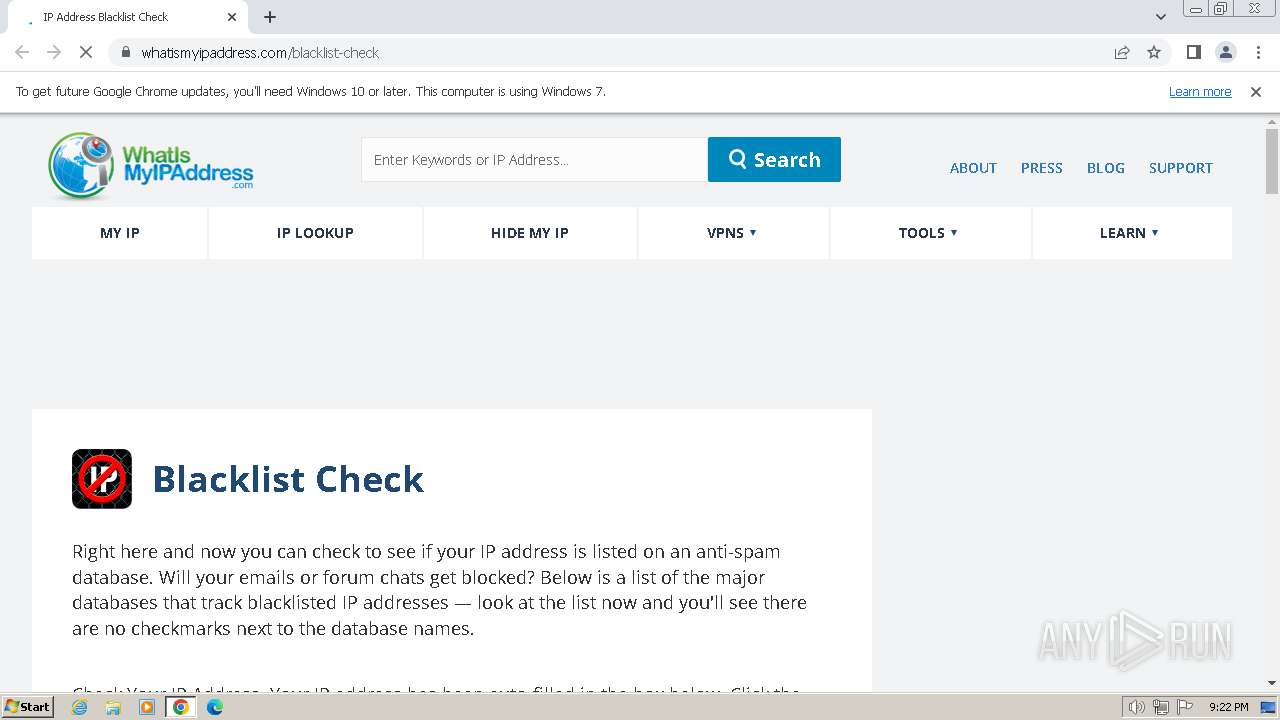Bookmark this page with the star icon
Viewport: 1280px width, 720px height.
pos(1154,52)
